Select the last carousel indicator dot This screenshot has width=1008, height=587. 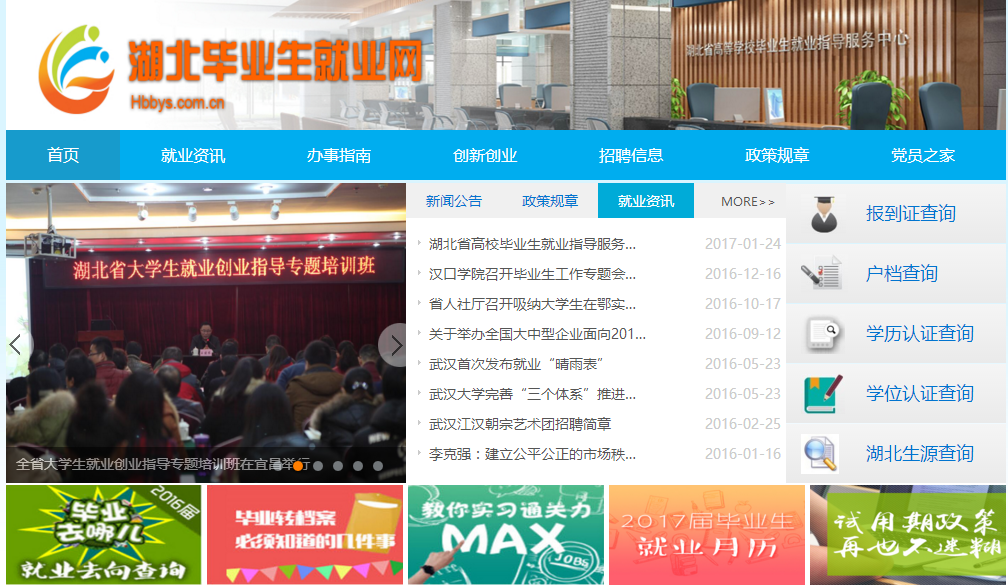point(378,466)
